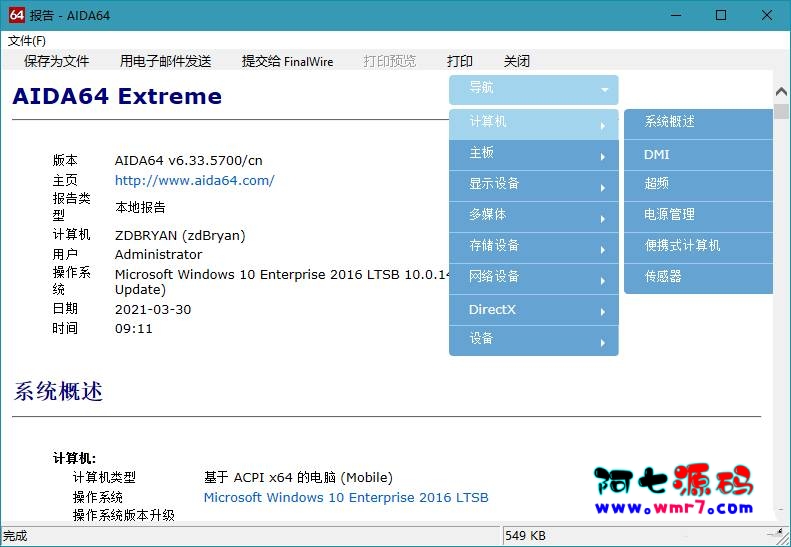Click the AIDA64 Extreme heading
Image resolution: width=791 pixels, height=547 pixels.
[117, 96]
